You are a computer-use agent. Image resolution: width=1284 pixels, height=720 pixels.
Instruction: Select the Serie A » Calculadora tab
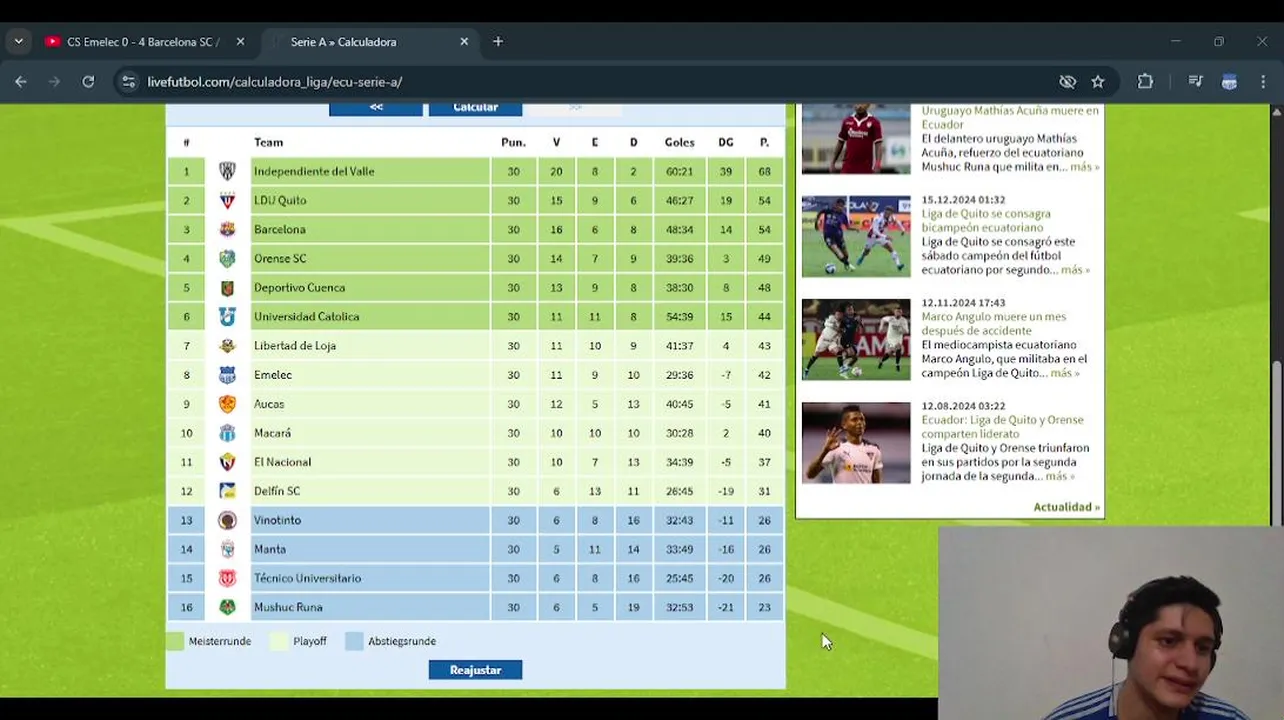point(370,42)
